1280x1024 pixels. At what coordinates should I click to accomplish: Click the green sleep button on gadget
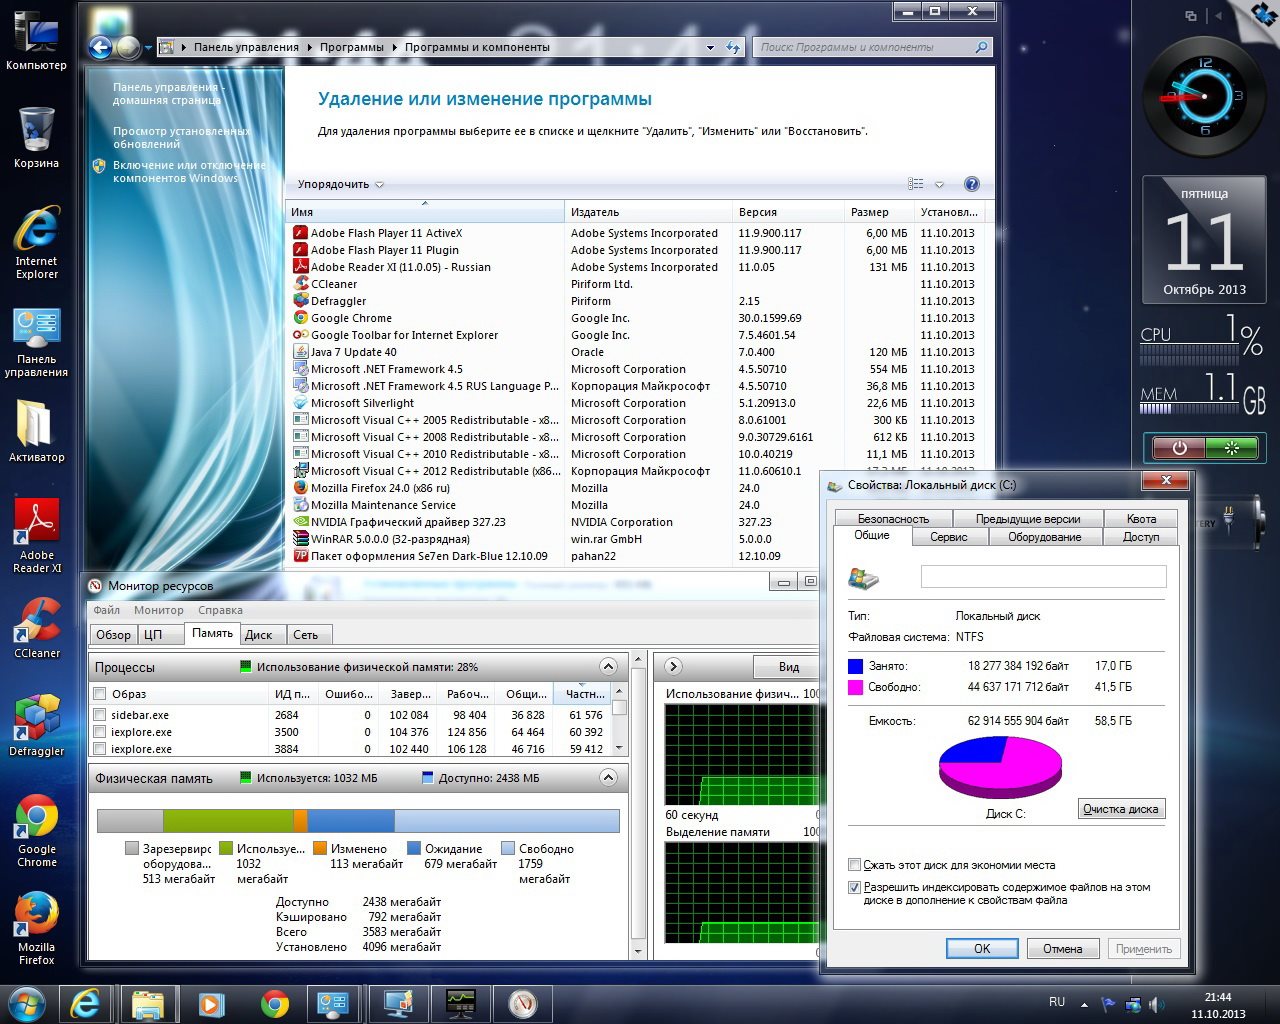pyautogui.click(x=1232, y=448)
